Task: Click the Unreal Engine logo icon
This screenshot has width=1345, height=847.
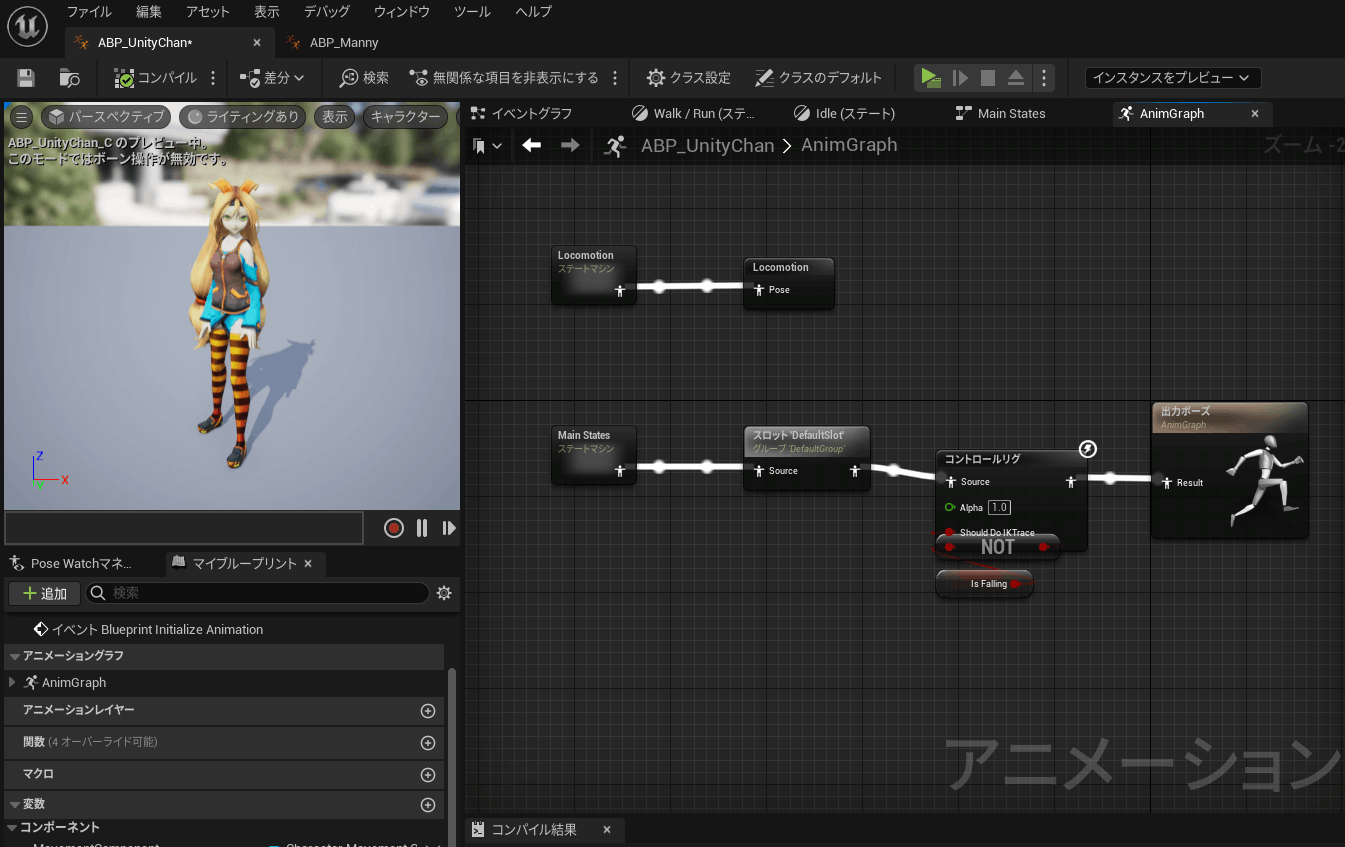Action: tap(27, 27)
